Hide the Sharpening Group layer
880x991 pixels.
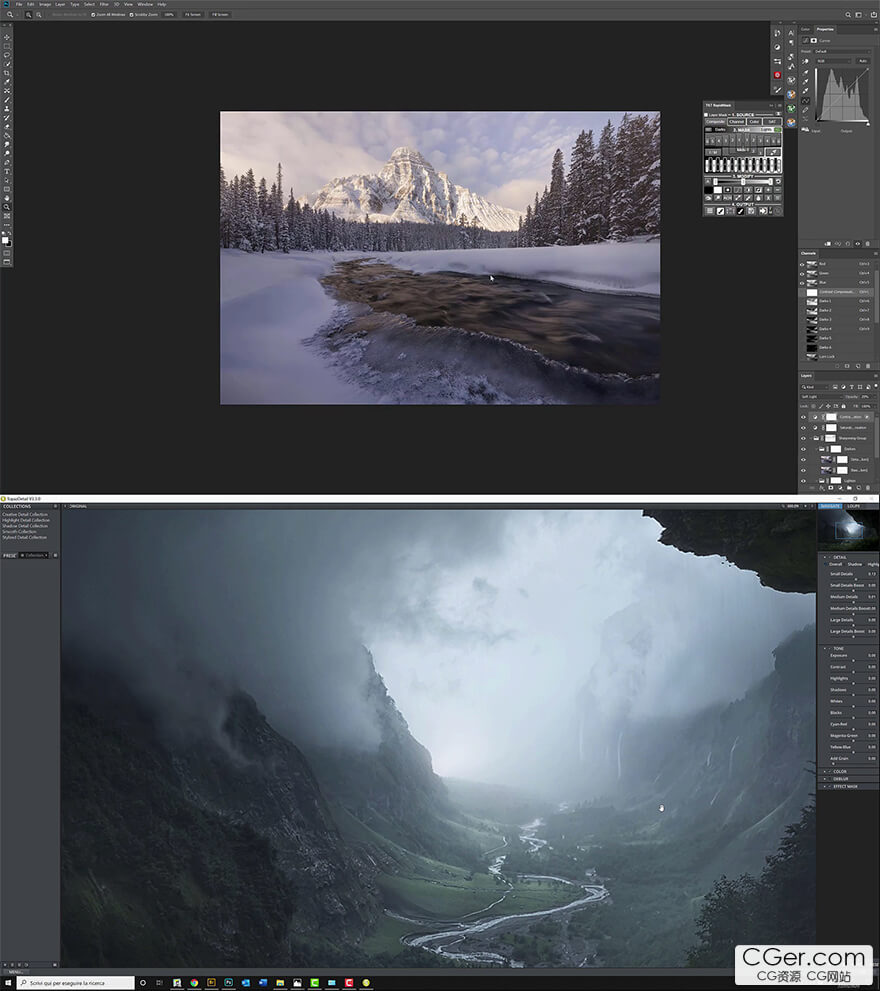click(803, 438)
